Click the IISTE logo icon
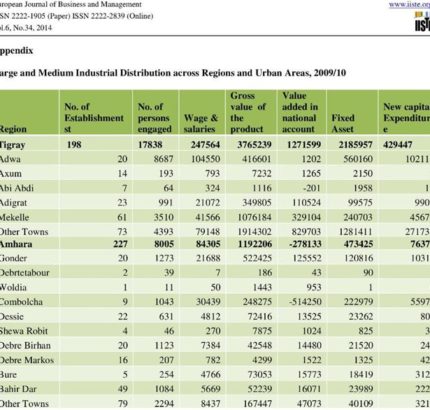Image resolution: width=430 pixels, height=410 pixels. (x=422, y=22)
